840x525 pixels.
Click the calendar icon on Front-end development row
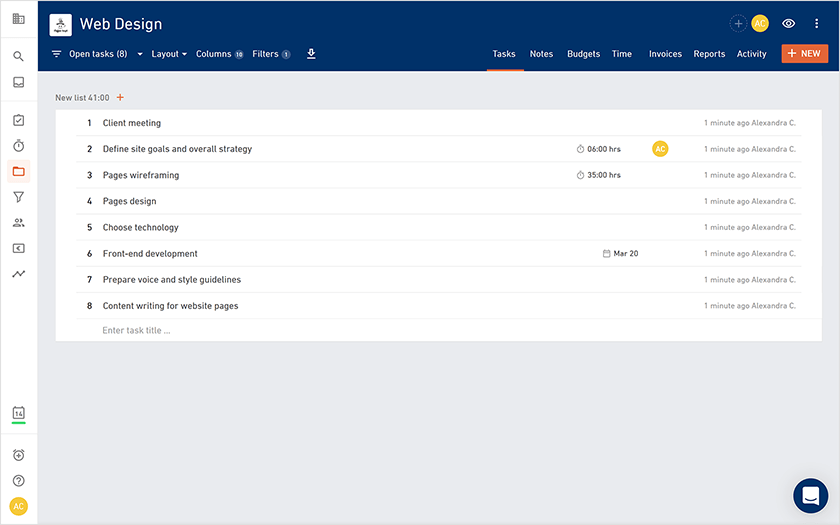606,253
